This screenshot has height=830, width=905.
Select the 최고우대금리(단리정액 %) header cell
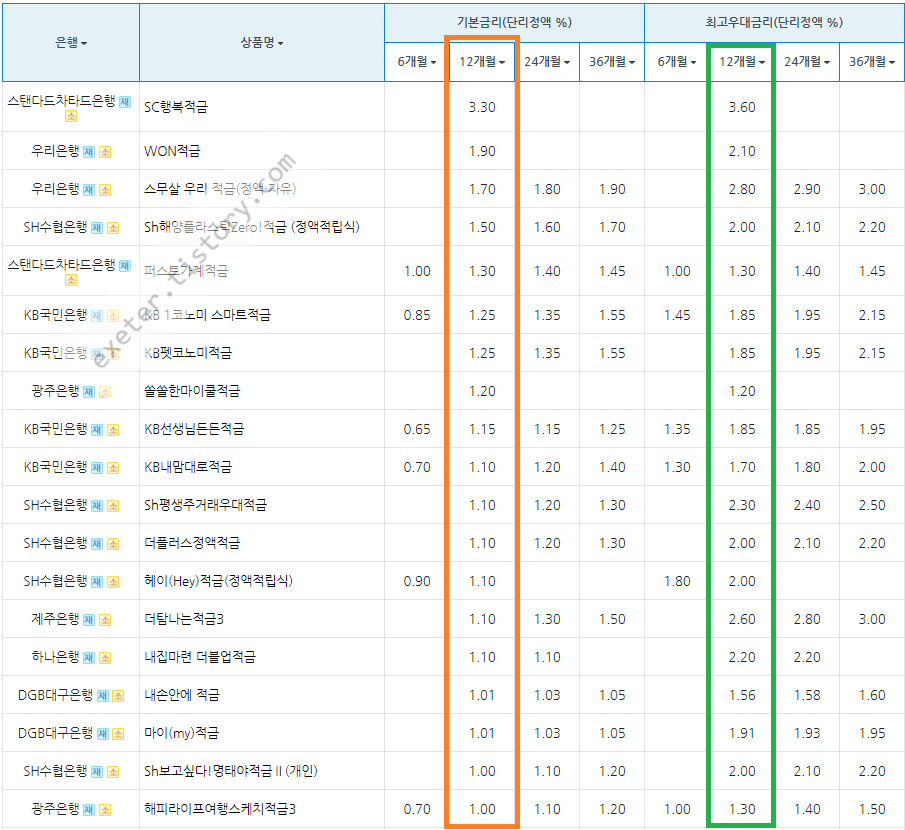[x=774, y=23]
